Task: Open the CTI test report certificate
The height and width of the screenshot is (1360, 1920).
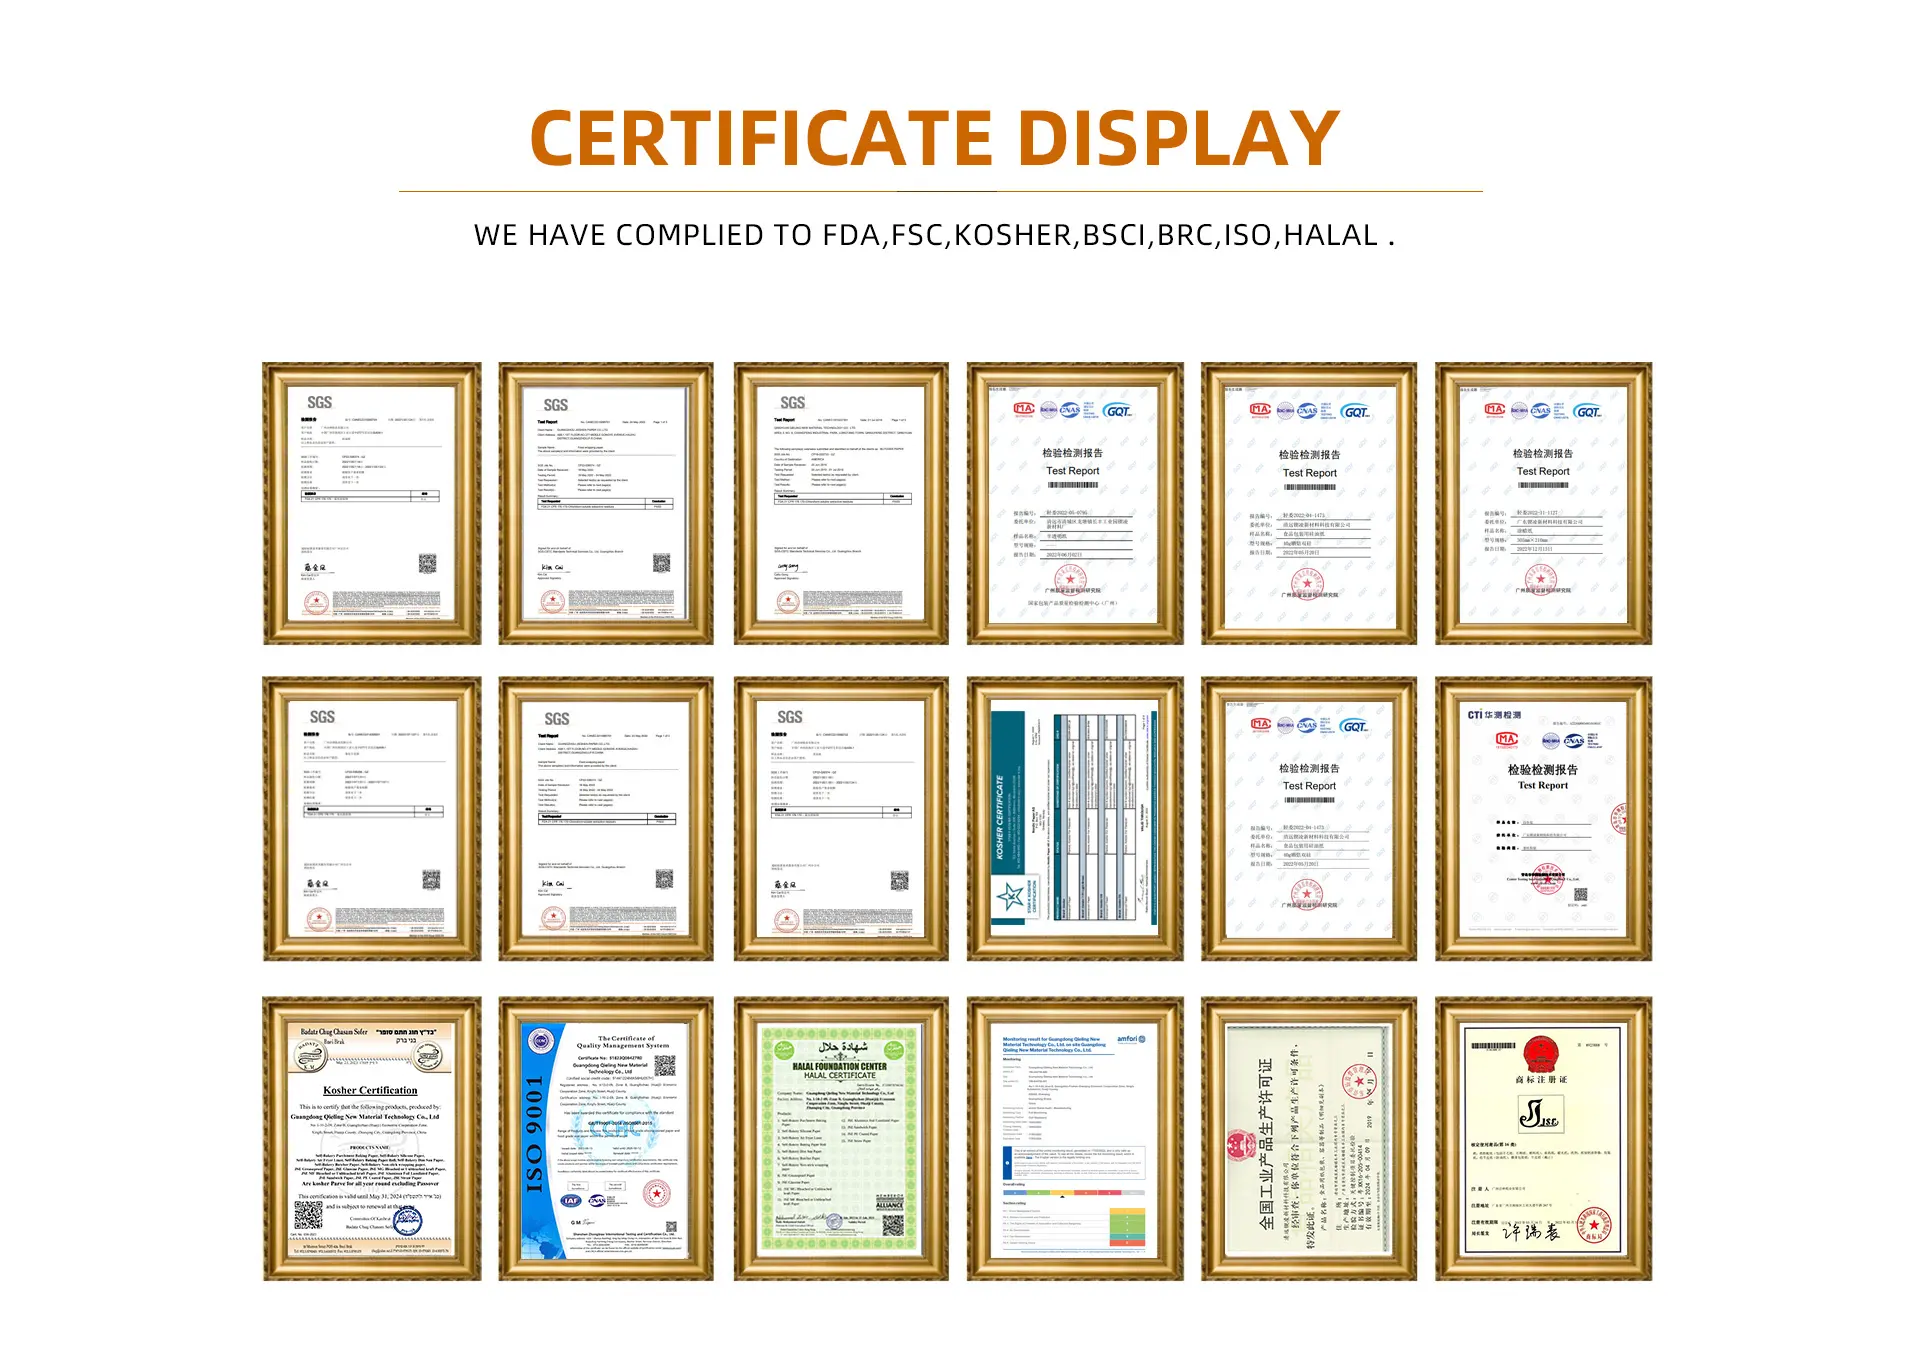Action: [1543, 818]
